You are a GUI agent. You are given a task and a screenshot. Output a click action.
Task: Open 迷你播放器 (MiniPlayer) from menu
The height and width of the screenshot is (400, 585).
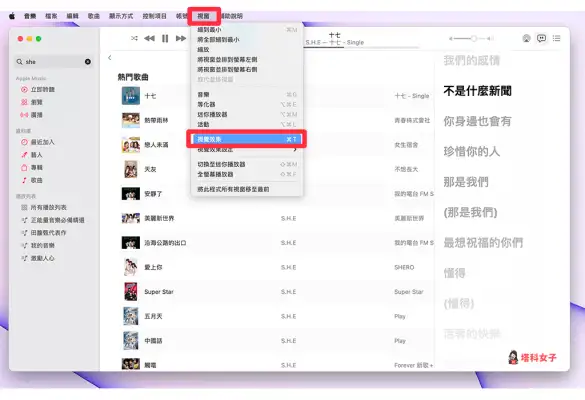tap(247, 115)
